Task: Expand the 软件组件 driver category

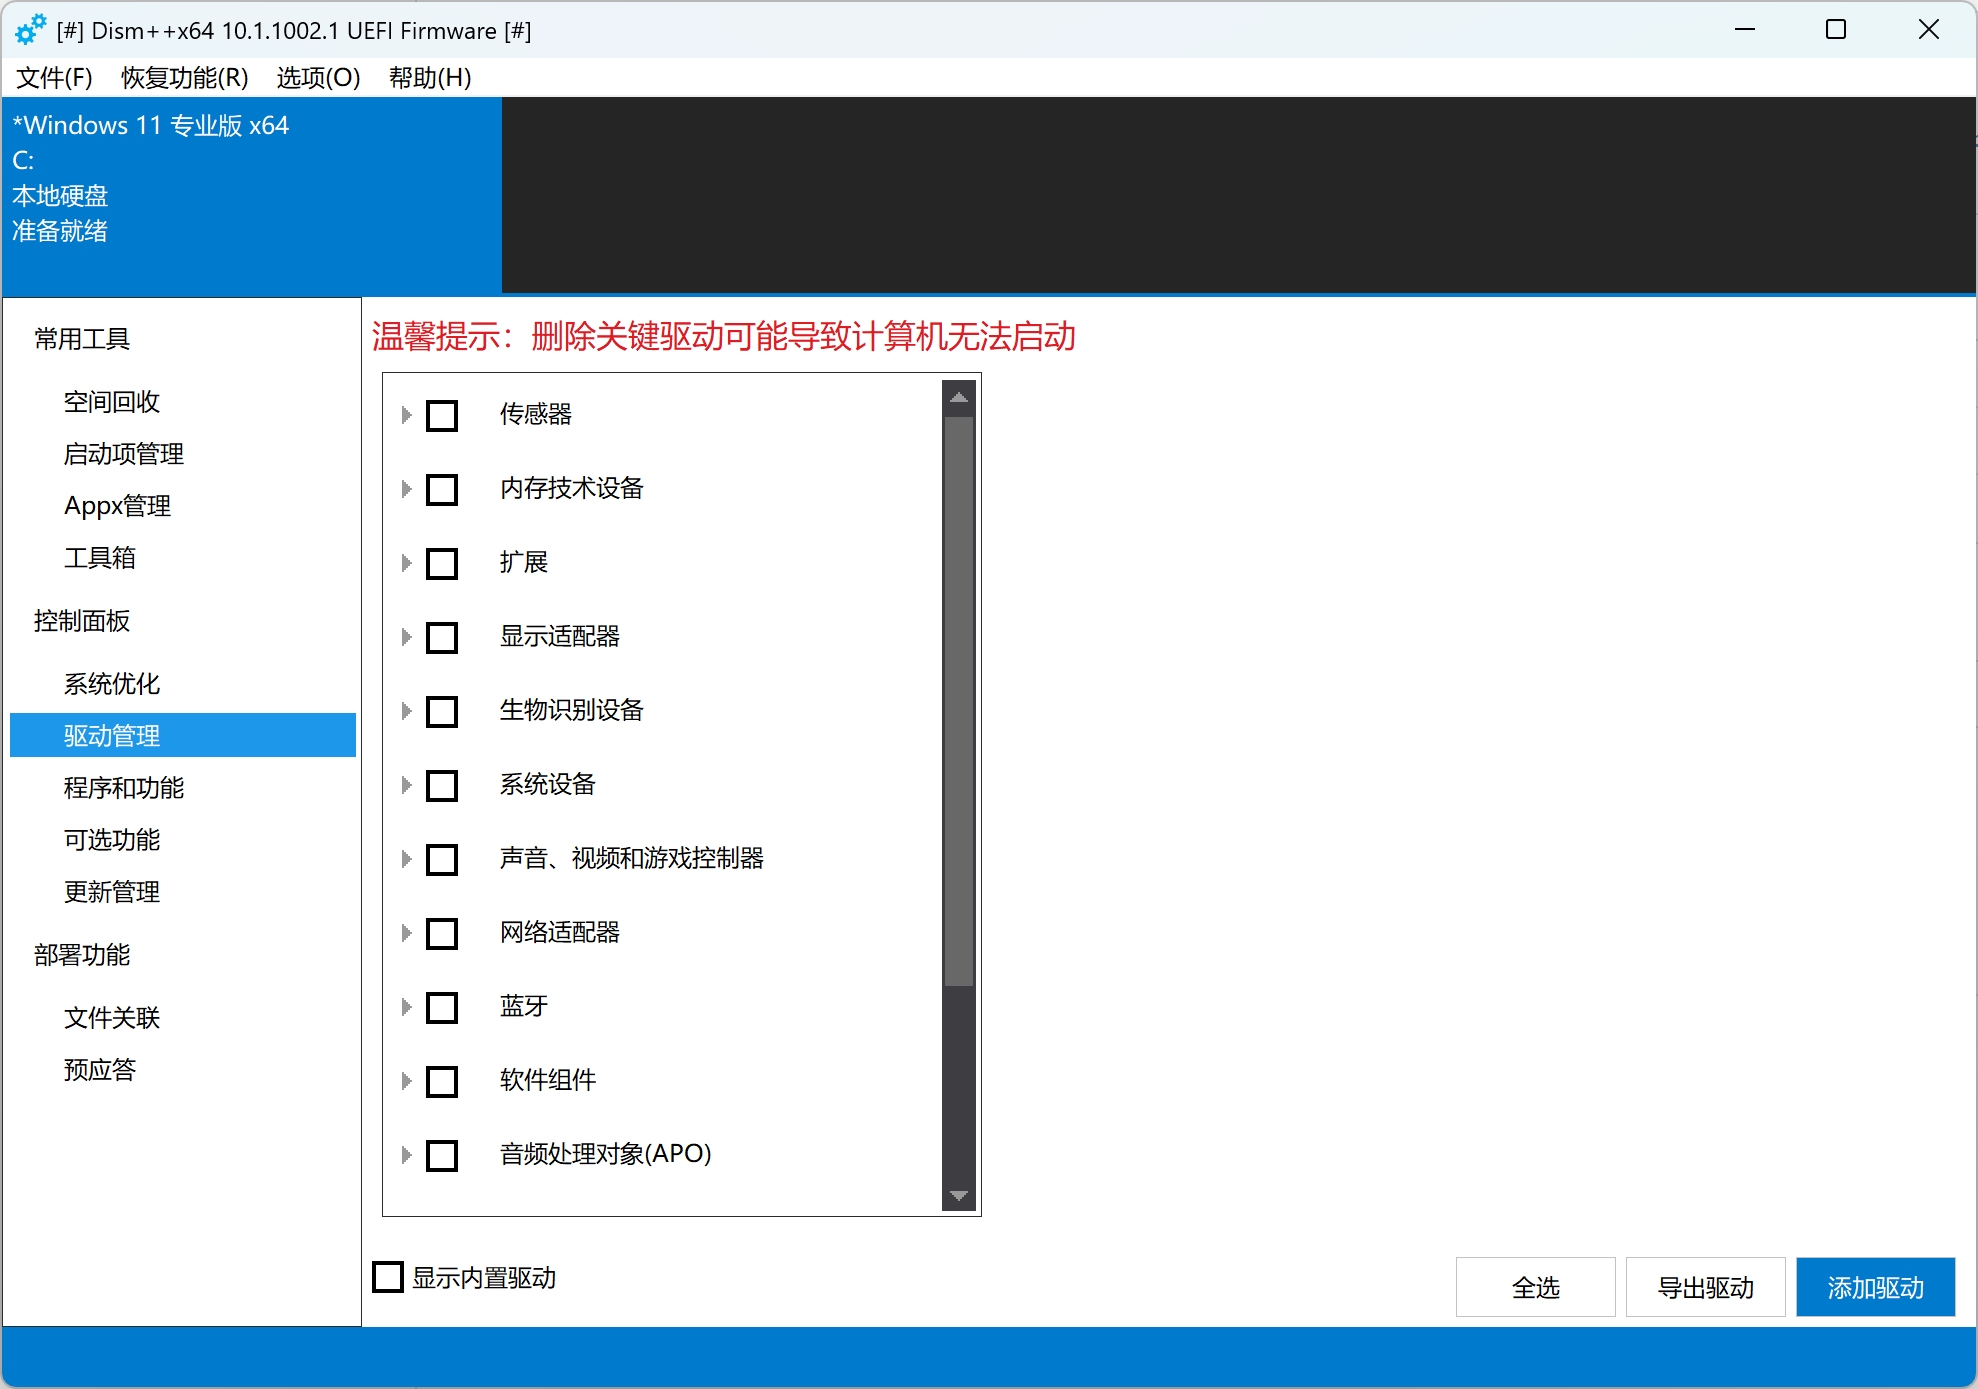Action: point(406,1081)
